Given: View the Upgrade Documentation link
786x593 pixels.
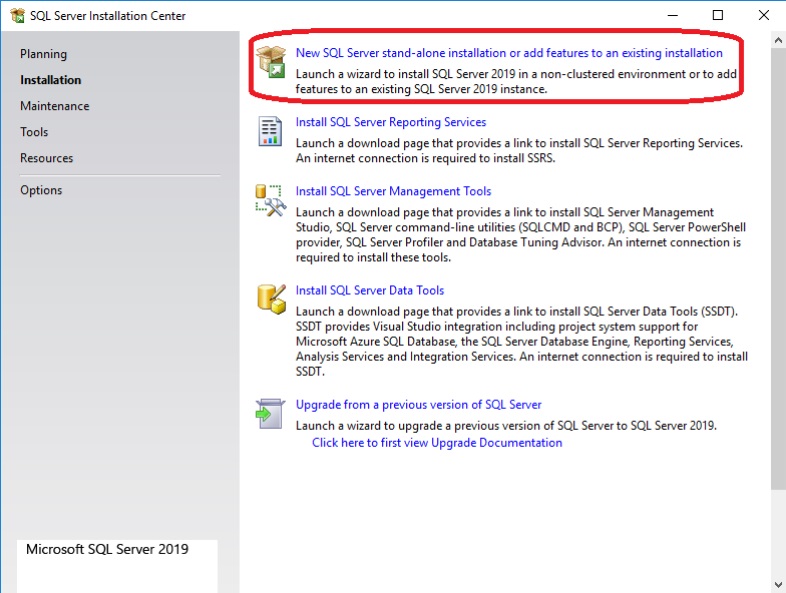Looking at the screenshot, I should click(437, 442).
